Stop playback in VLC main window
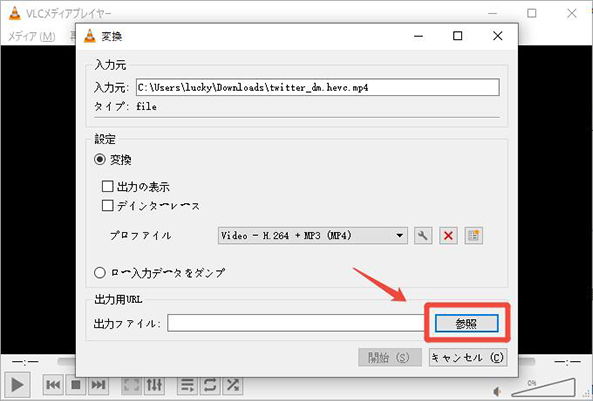This screenshot has height=401, width=593. click(x=76, y=385)
